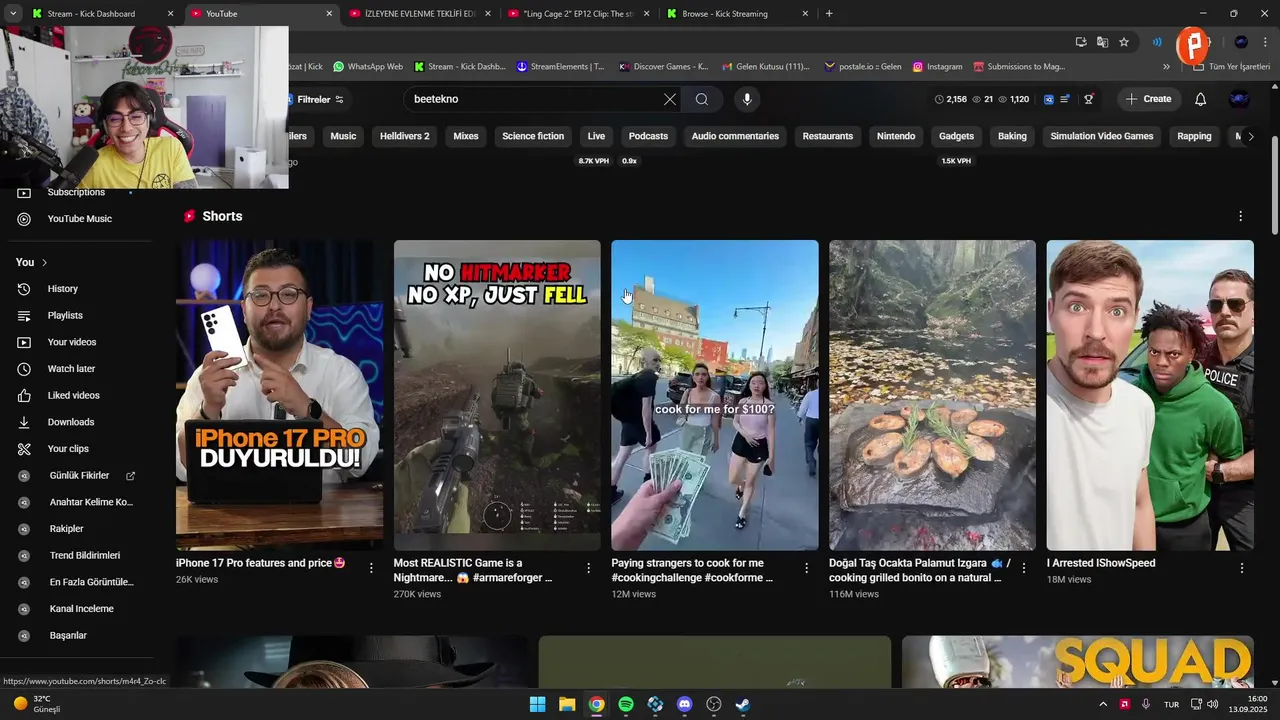Open options for Most REALISTIC Game short
1280x720 pixels.
(589, 568)
